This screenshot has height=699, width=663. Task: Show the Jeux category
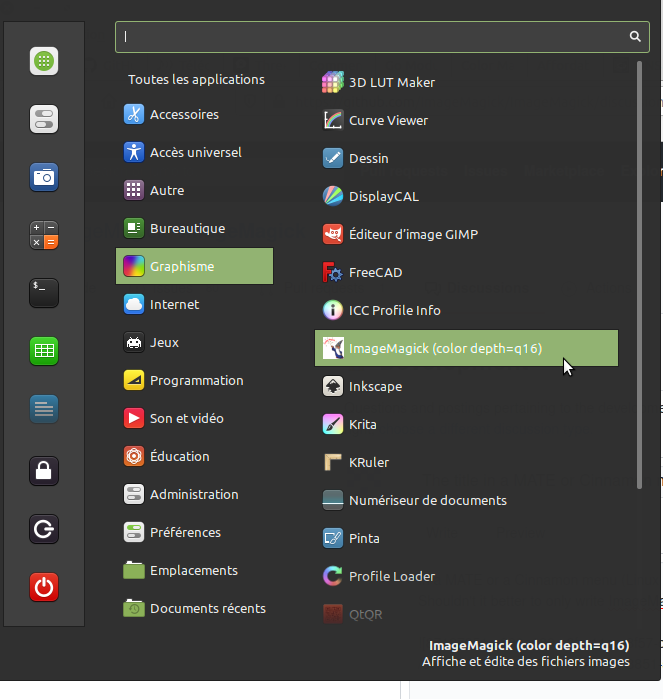194,342
